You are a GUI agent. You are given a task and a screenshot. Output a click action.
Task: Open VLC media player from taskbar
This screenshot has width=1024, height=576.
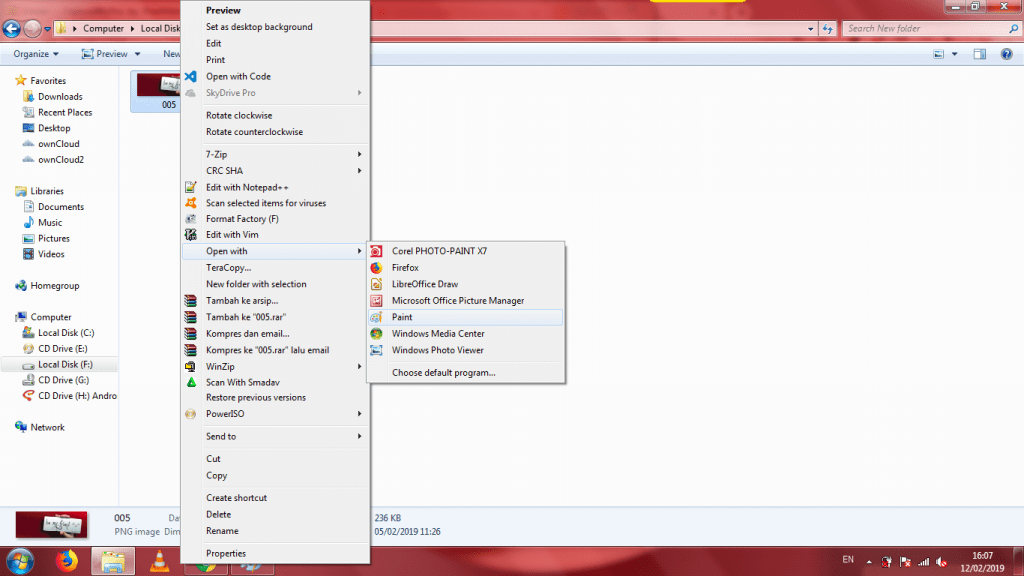(159, 562)
